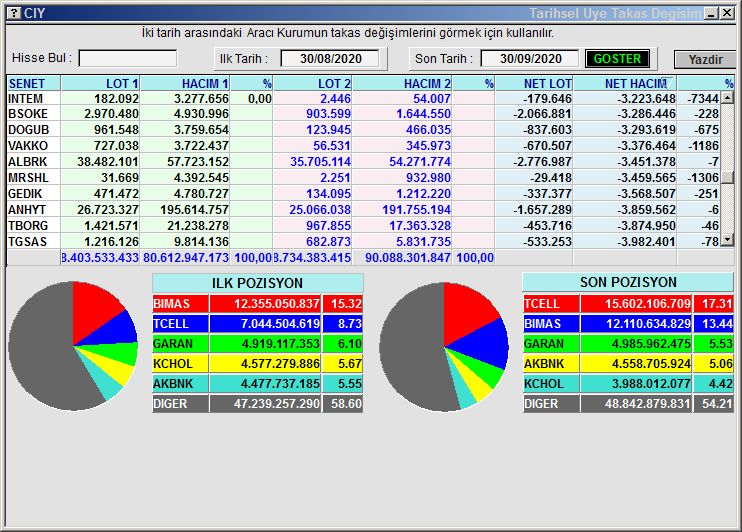742x532 pixels.
Task: Click the blue BIMAS label in SON POZISYON
Action: [x=551, y=324]
